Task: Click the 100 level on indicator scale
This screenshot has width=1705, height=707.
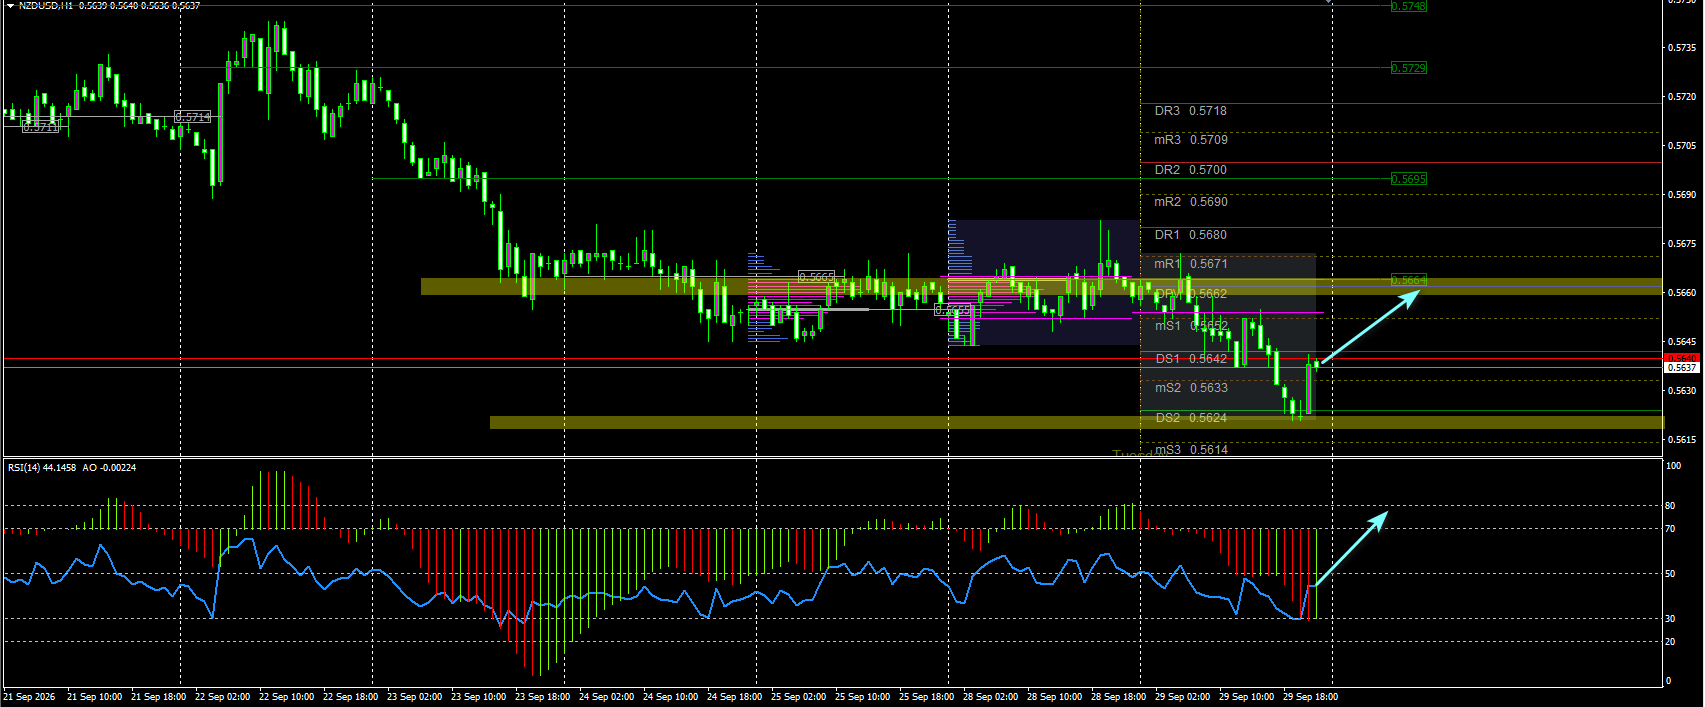Action: click(x=1673, y=466)
